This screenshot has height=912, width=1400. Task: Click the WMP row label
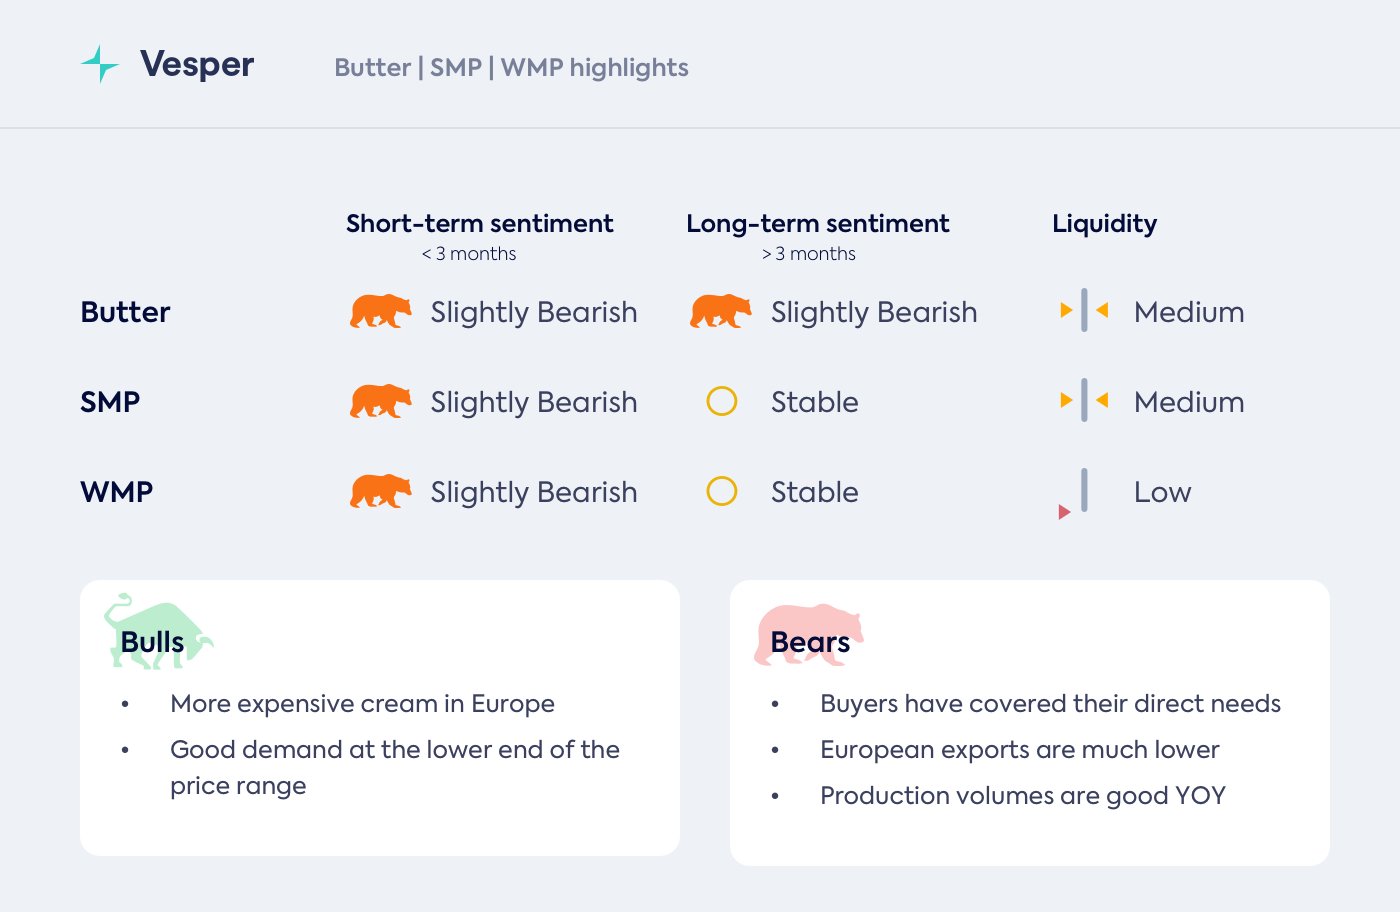pos(117,492)
